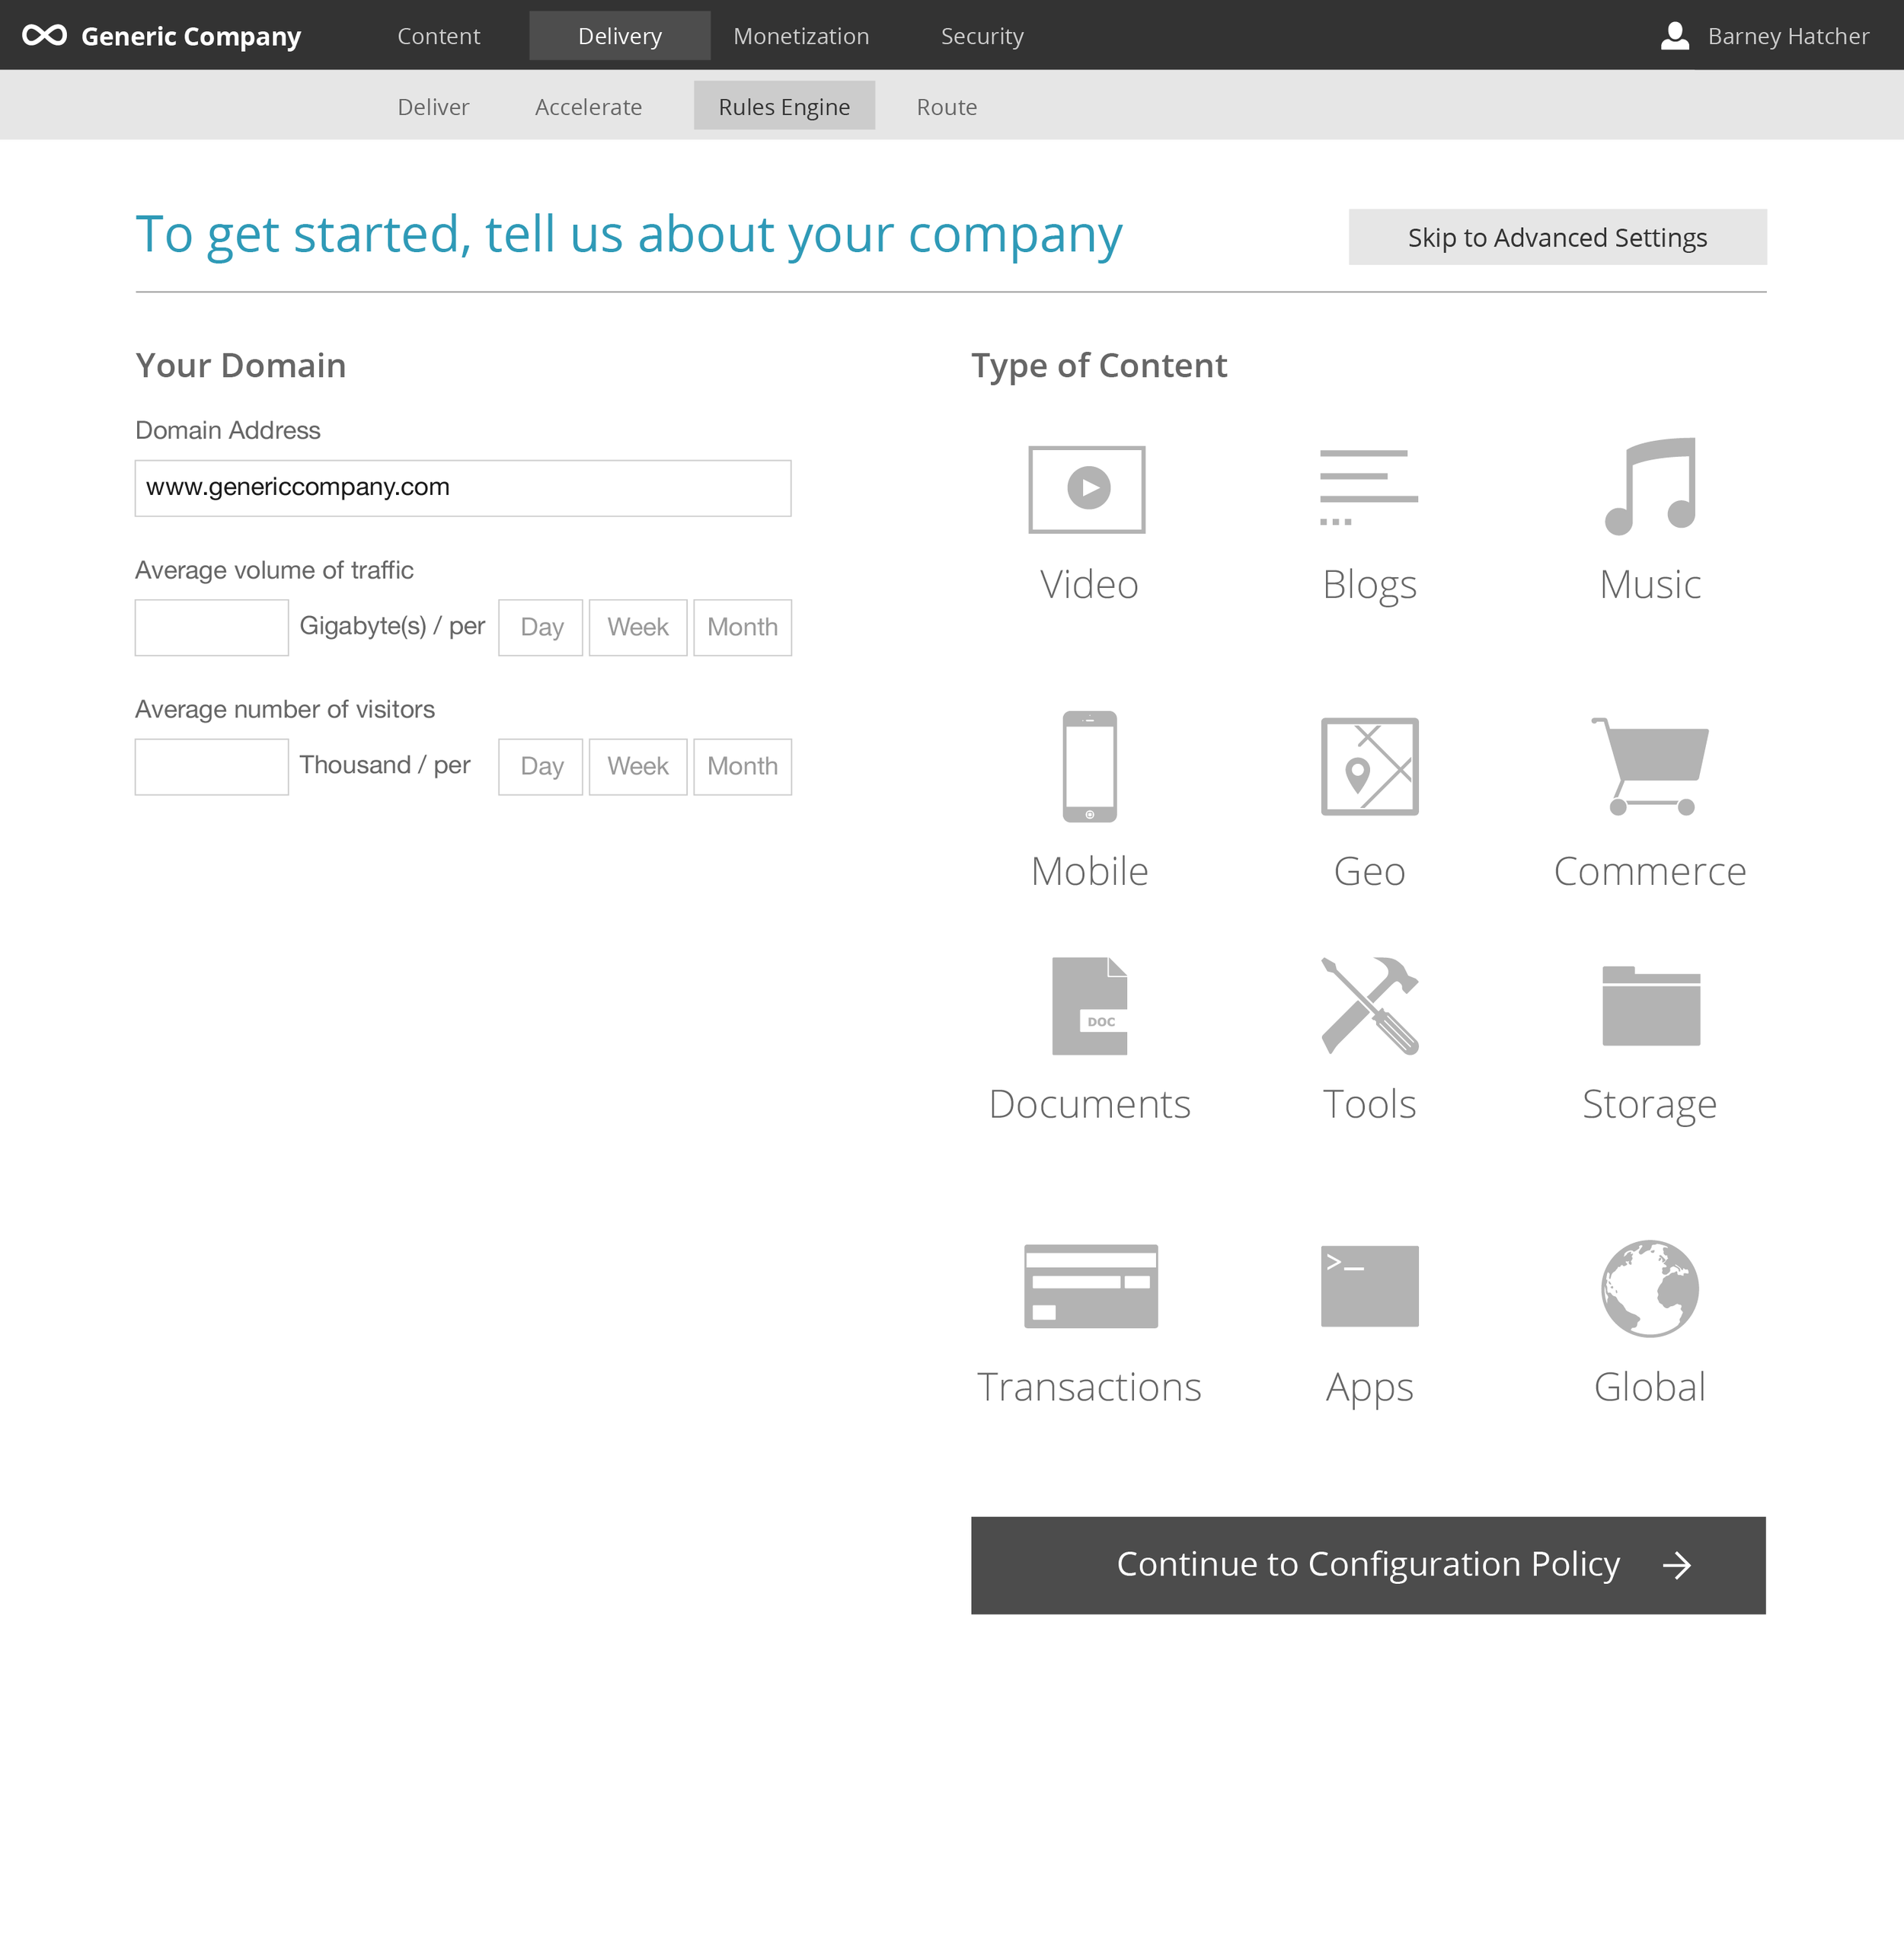1904x1951 pixels.
Task: Select the Geo map icon
Action: (x=1369, y=767)
